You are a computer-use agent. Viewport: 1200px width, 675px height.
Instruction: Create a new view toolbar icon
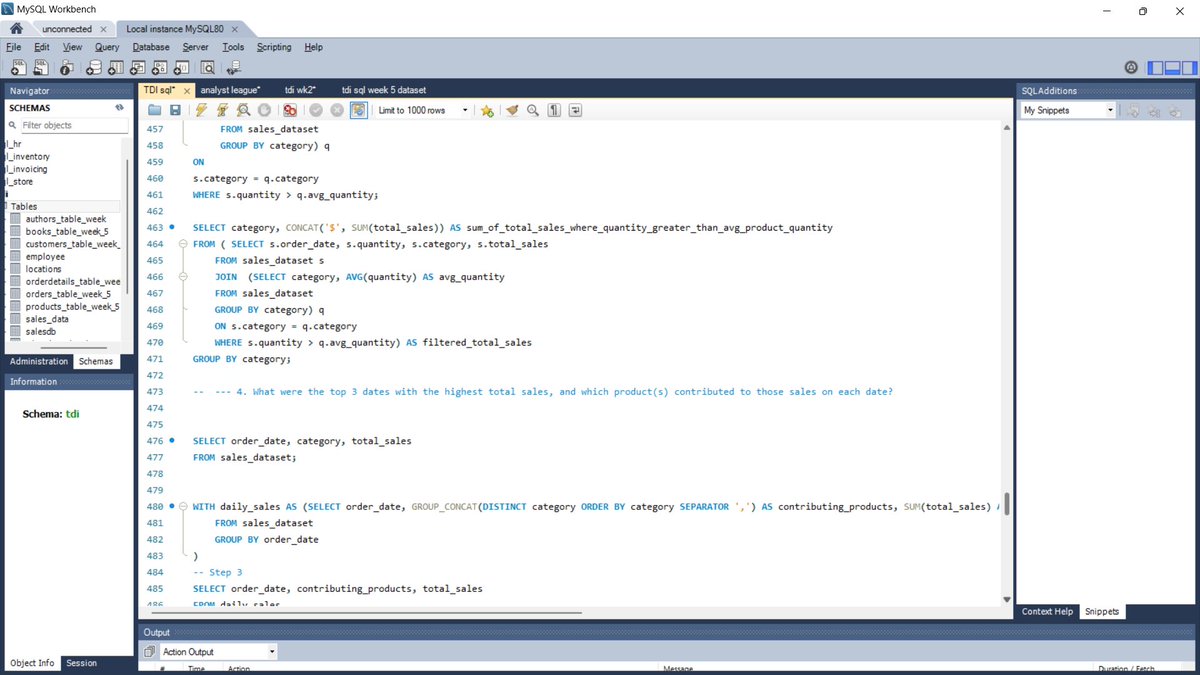(x=138, y=68)
